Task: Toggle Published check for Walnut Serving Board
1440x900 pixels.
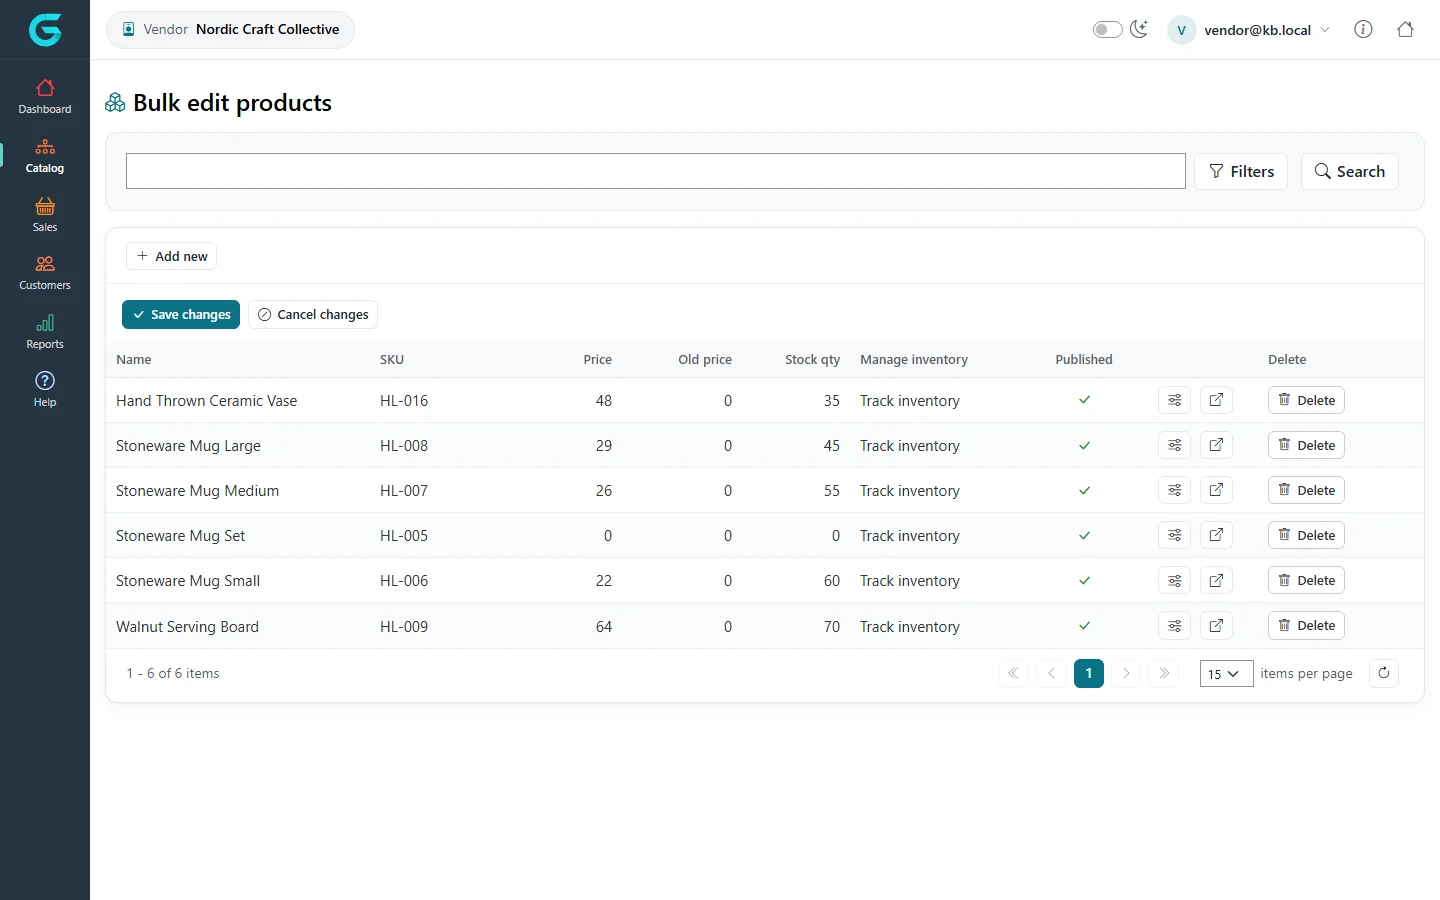Action: [1084, 626]
